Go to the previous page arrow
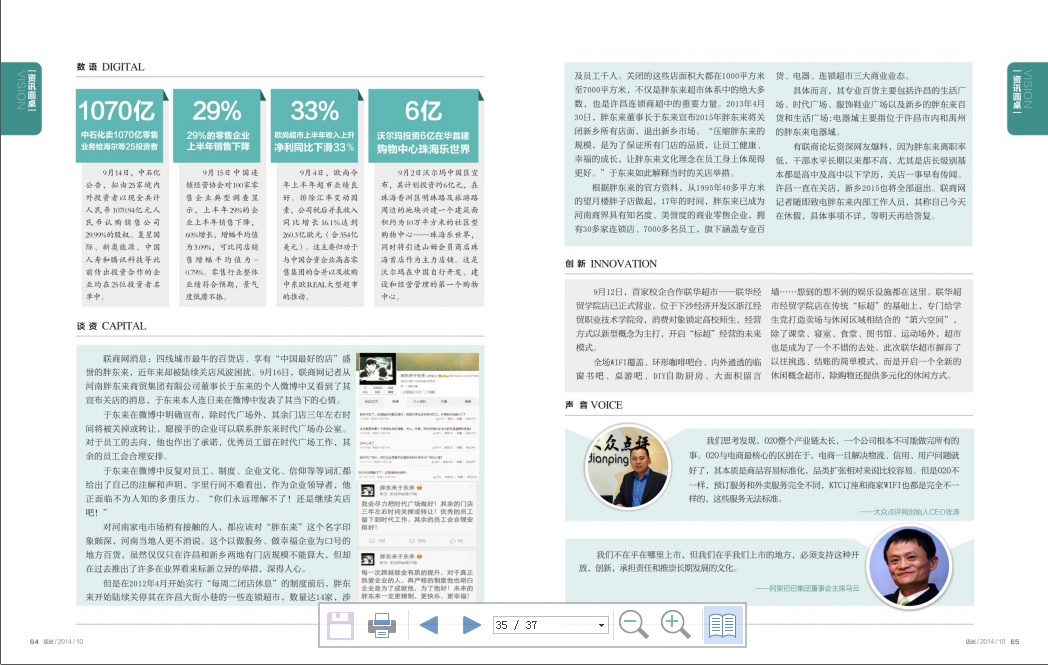The height and width of the screenshot is (665, 1048). [x=429, y=626]
